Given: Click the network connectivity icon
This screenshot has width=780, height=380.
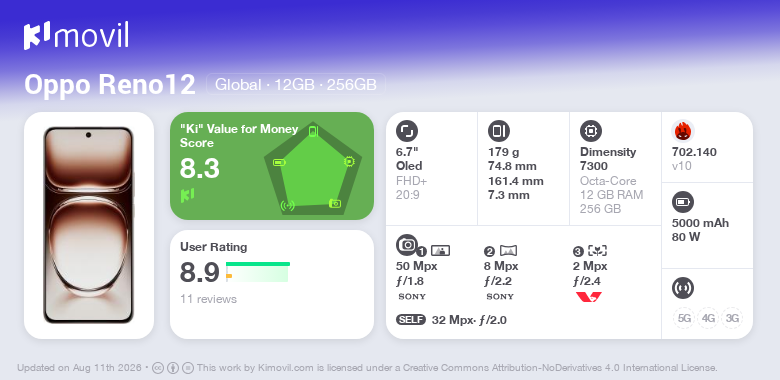Looking at the screenshot, I should (682, 288).
